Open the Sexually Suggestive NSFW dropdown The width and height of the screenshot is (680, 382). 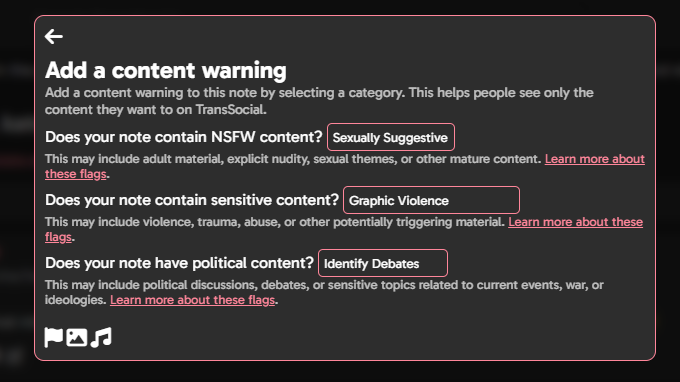click(x=391, y=137)
